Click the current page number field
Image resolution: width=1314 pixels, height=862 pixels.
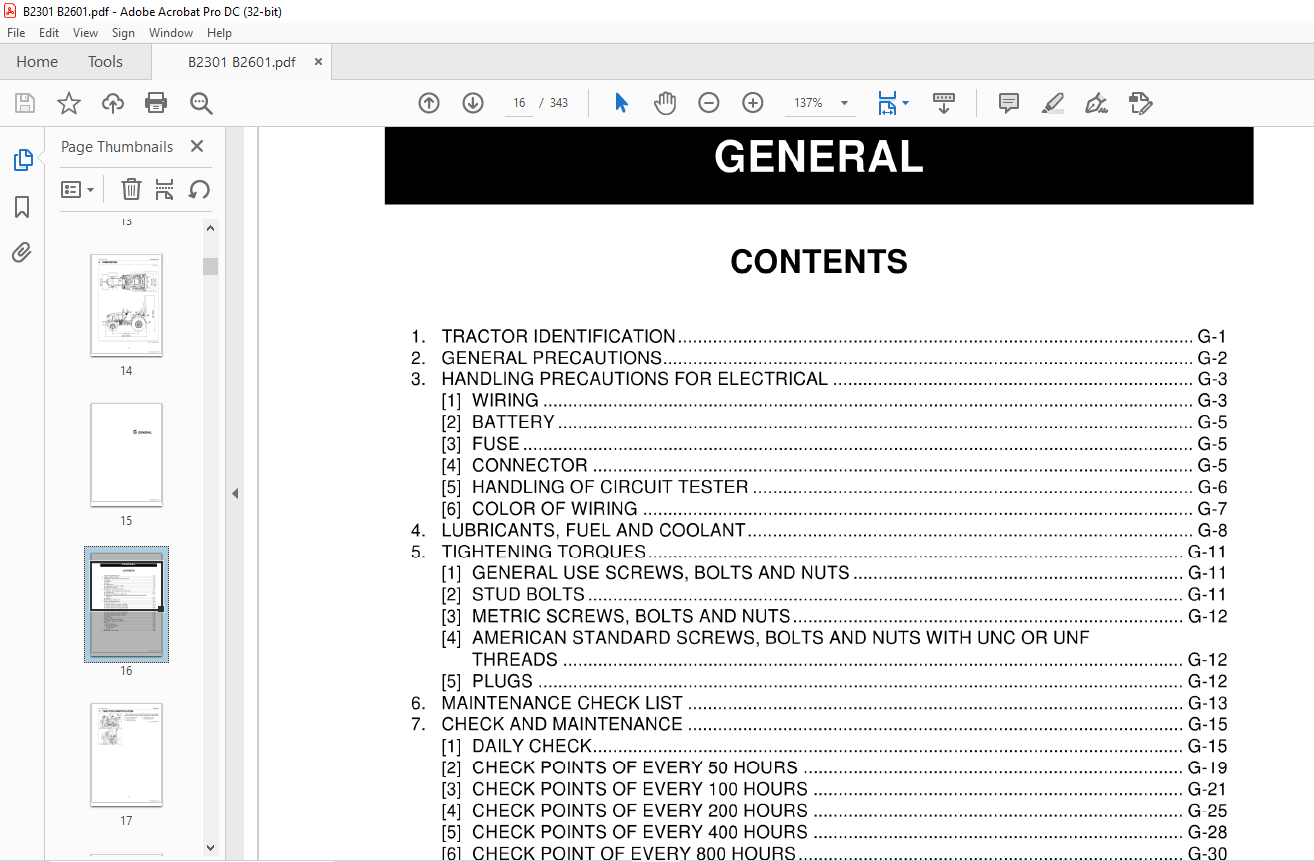[x=519, y=103]
